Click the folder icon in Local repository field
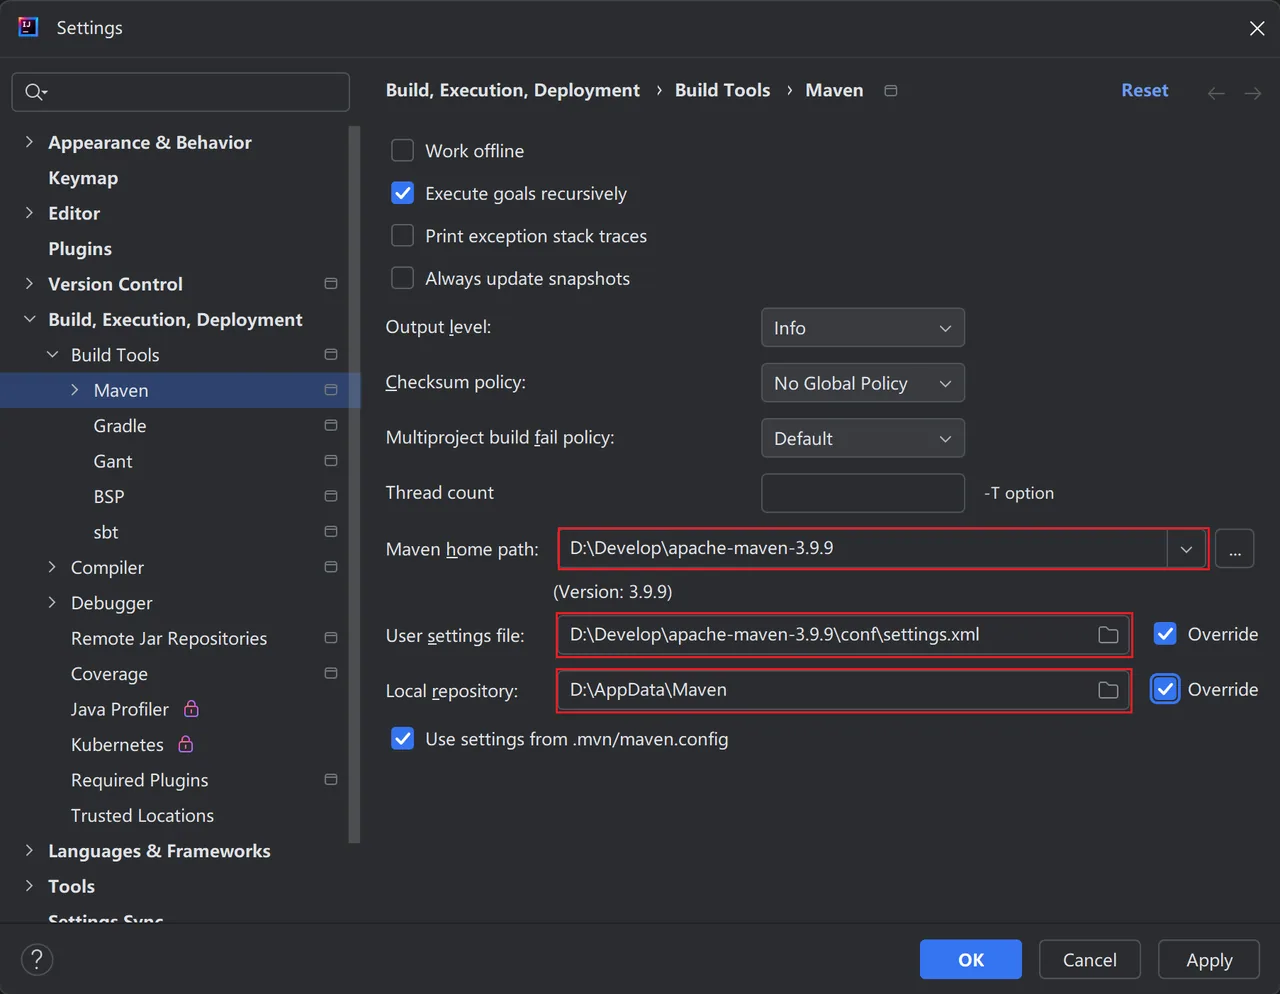1280x994 pixels. tap(1108, 690)
